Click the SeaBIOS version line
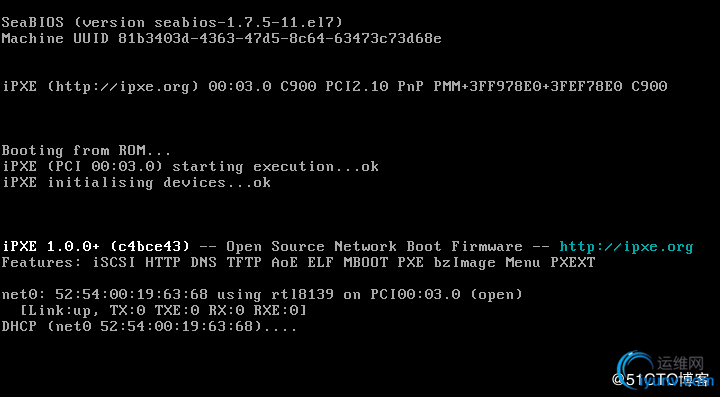Screen dimensions: 720x397 [x=172, y=22]
